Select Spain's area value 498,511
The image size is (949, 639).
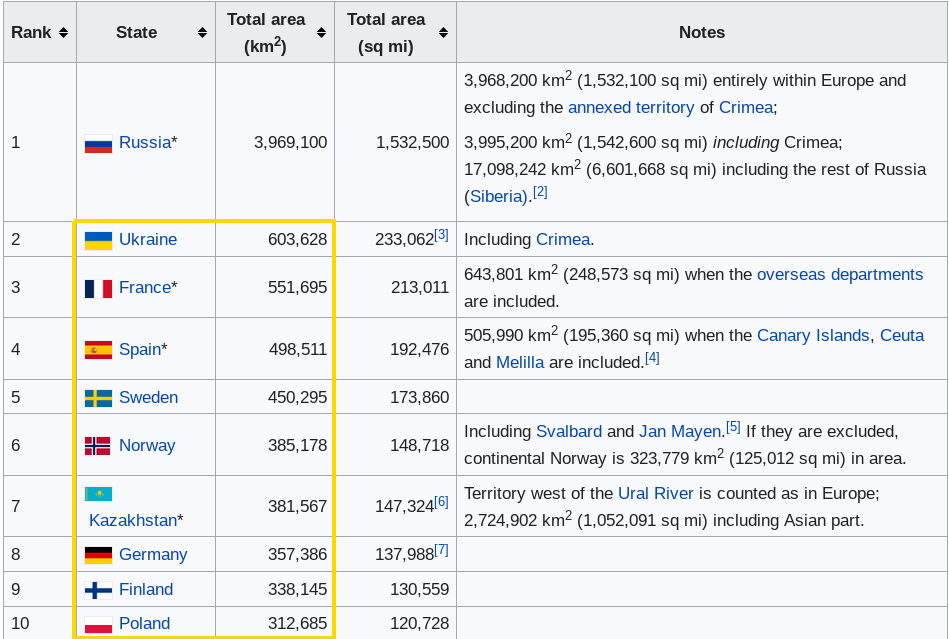coord(297,349)
